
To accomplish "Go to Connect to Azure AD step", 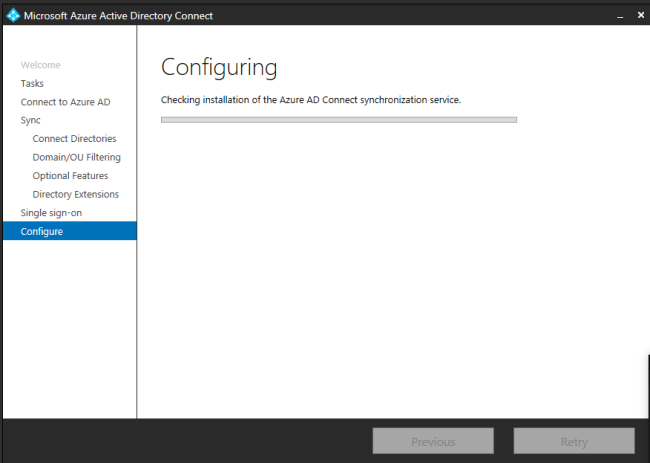I will point(65,102).
